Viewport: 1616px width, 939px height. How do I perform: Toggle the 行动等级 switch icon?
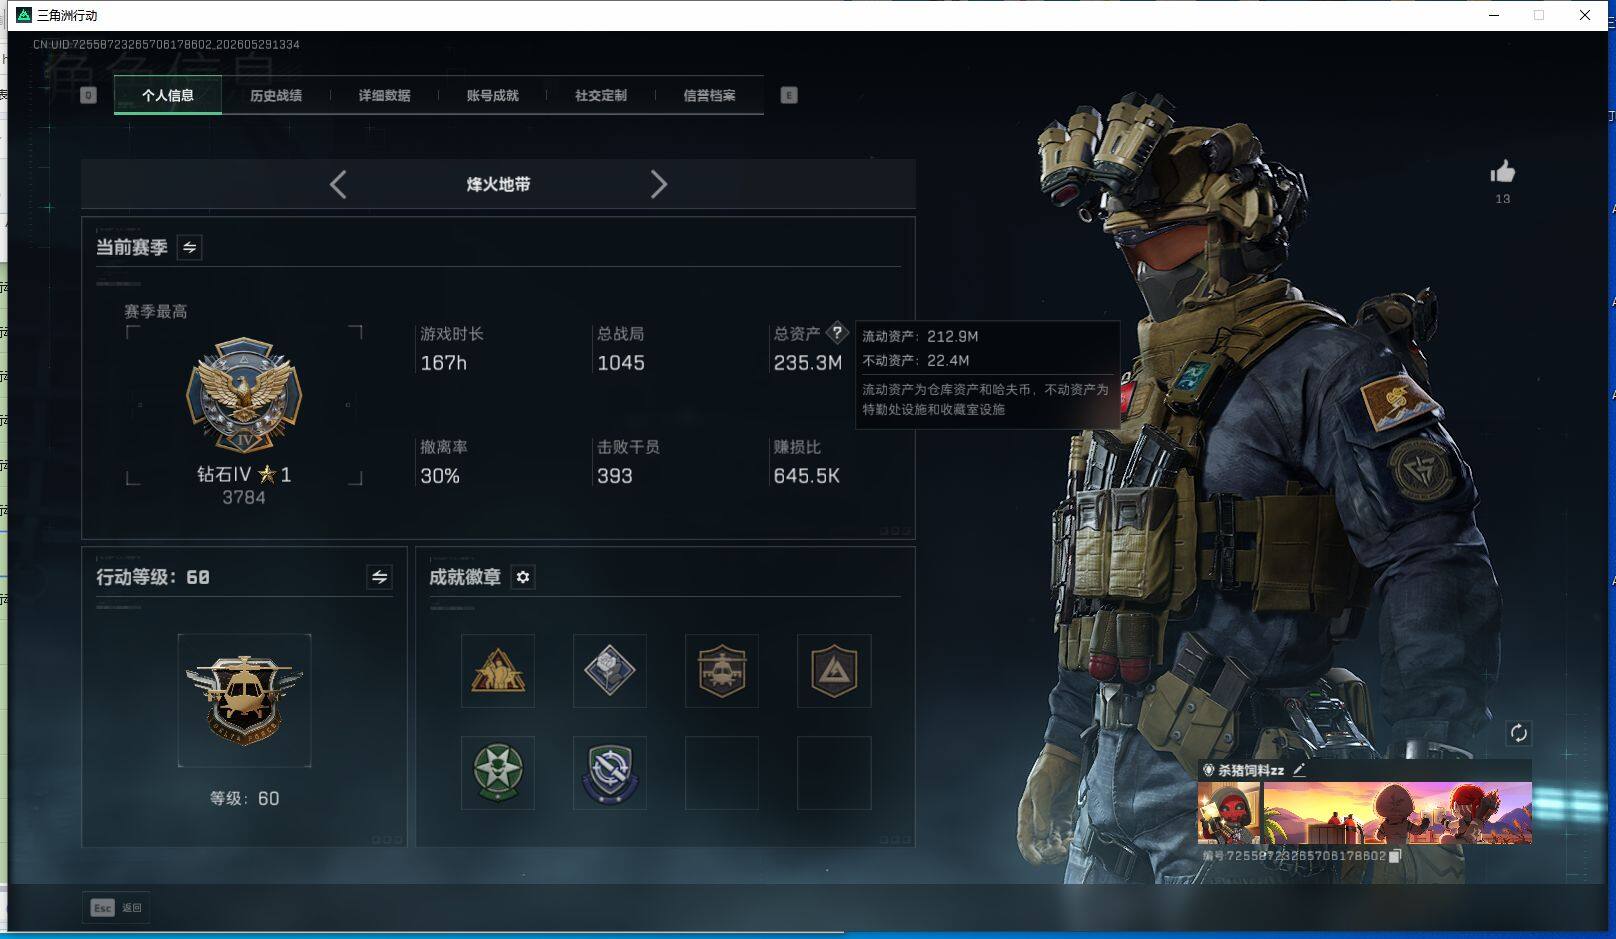tap(379, 577)
